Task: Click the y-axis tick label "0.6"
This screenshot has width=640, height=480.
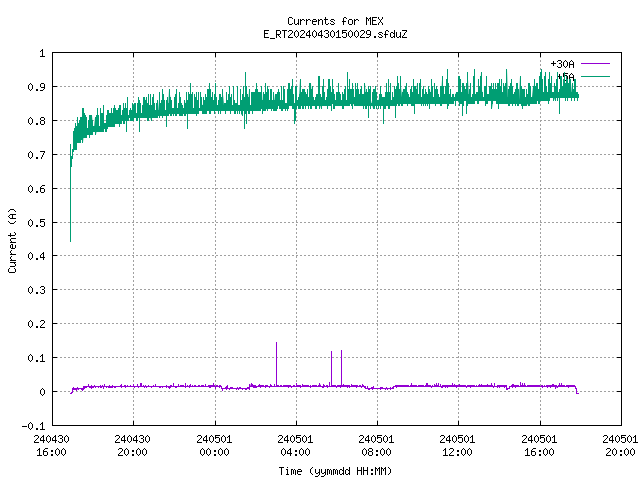Action: [36, 189]
